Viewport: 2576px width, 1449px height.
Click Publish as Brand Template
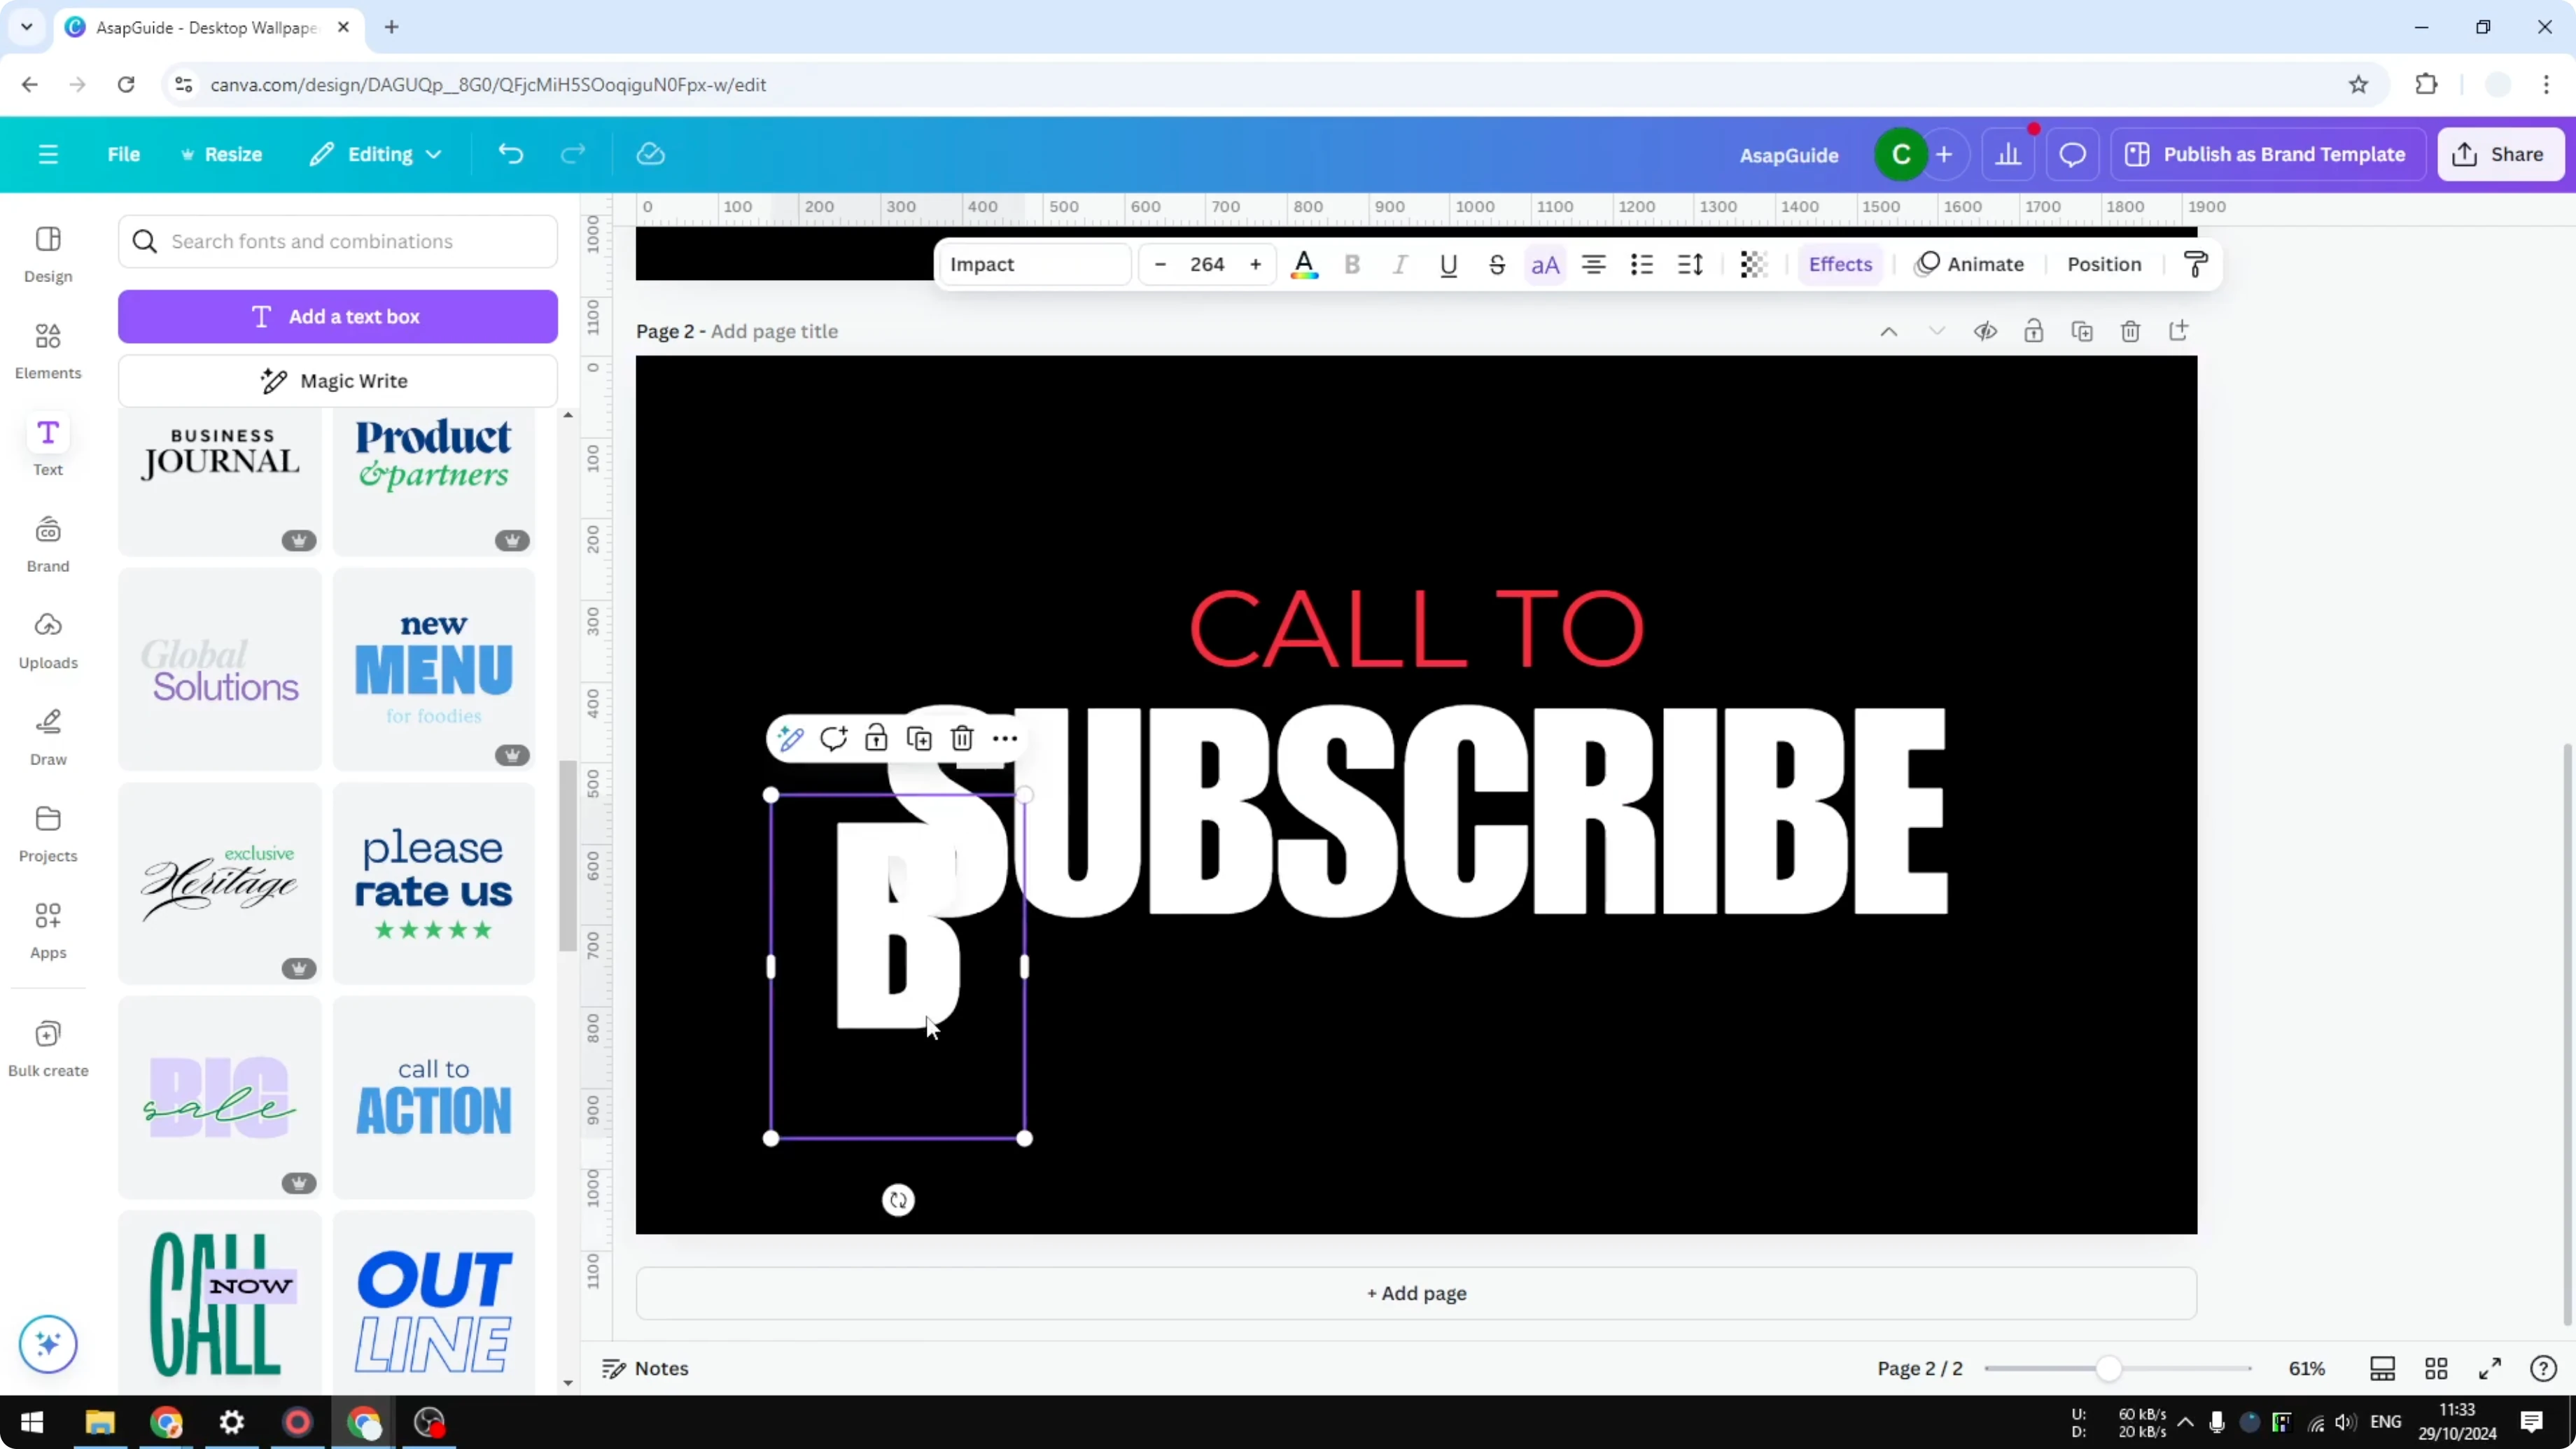point(2268,154)
